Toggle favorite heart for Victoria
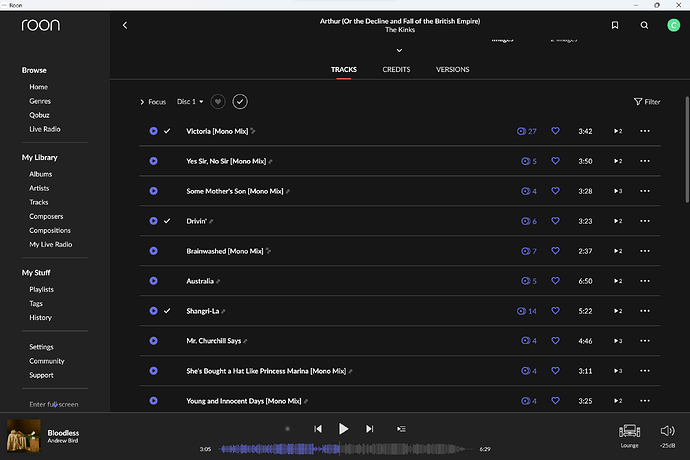This screenshot has height=460, width=690. (x=555, y=131)
